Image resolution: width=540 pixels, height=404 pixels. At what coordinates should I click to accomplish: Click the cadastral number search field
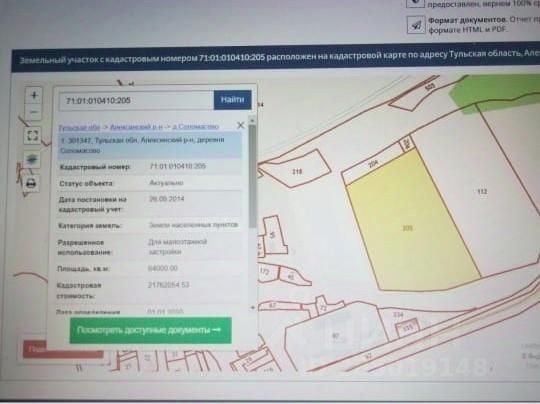[x=136, y=101]
